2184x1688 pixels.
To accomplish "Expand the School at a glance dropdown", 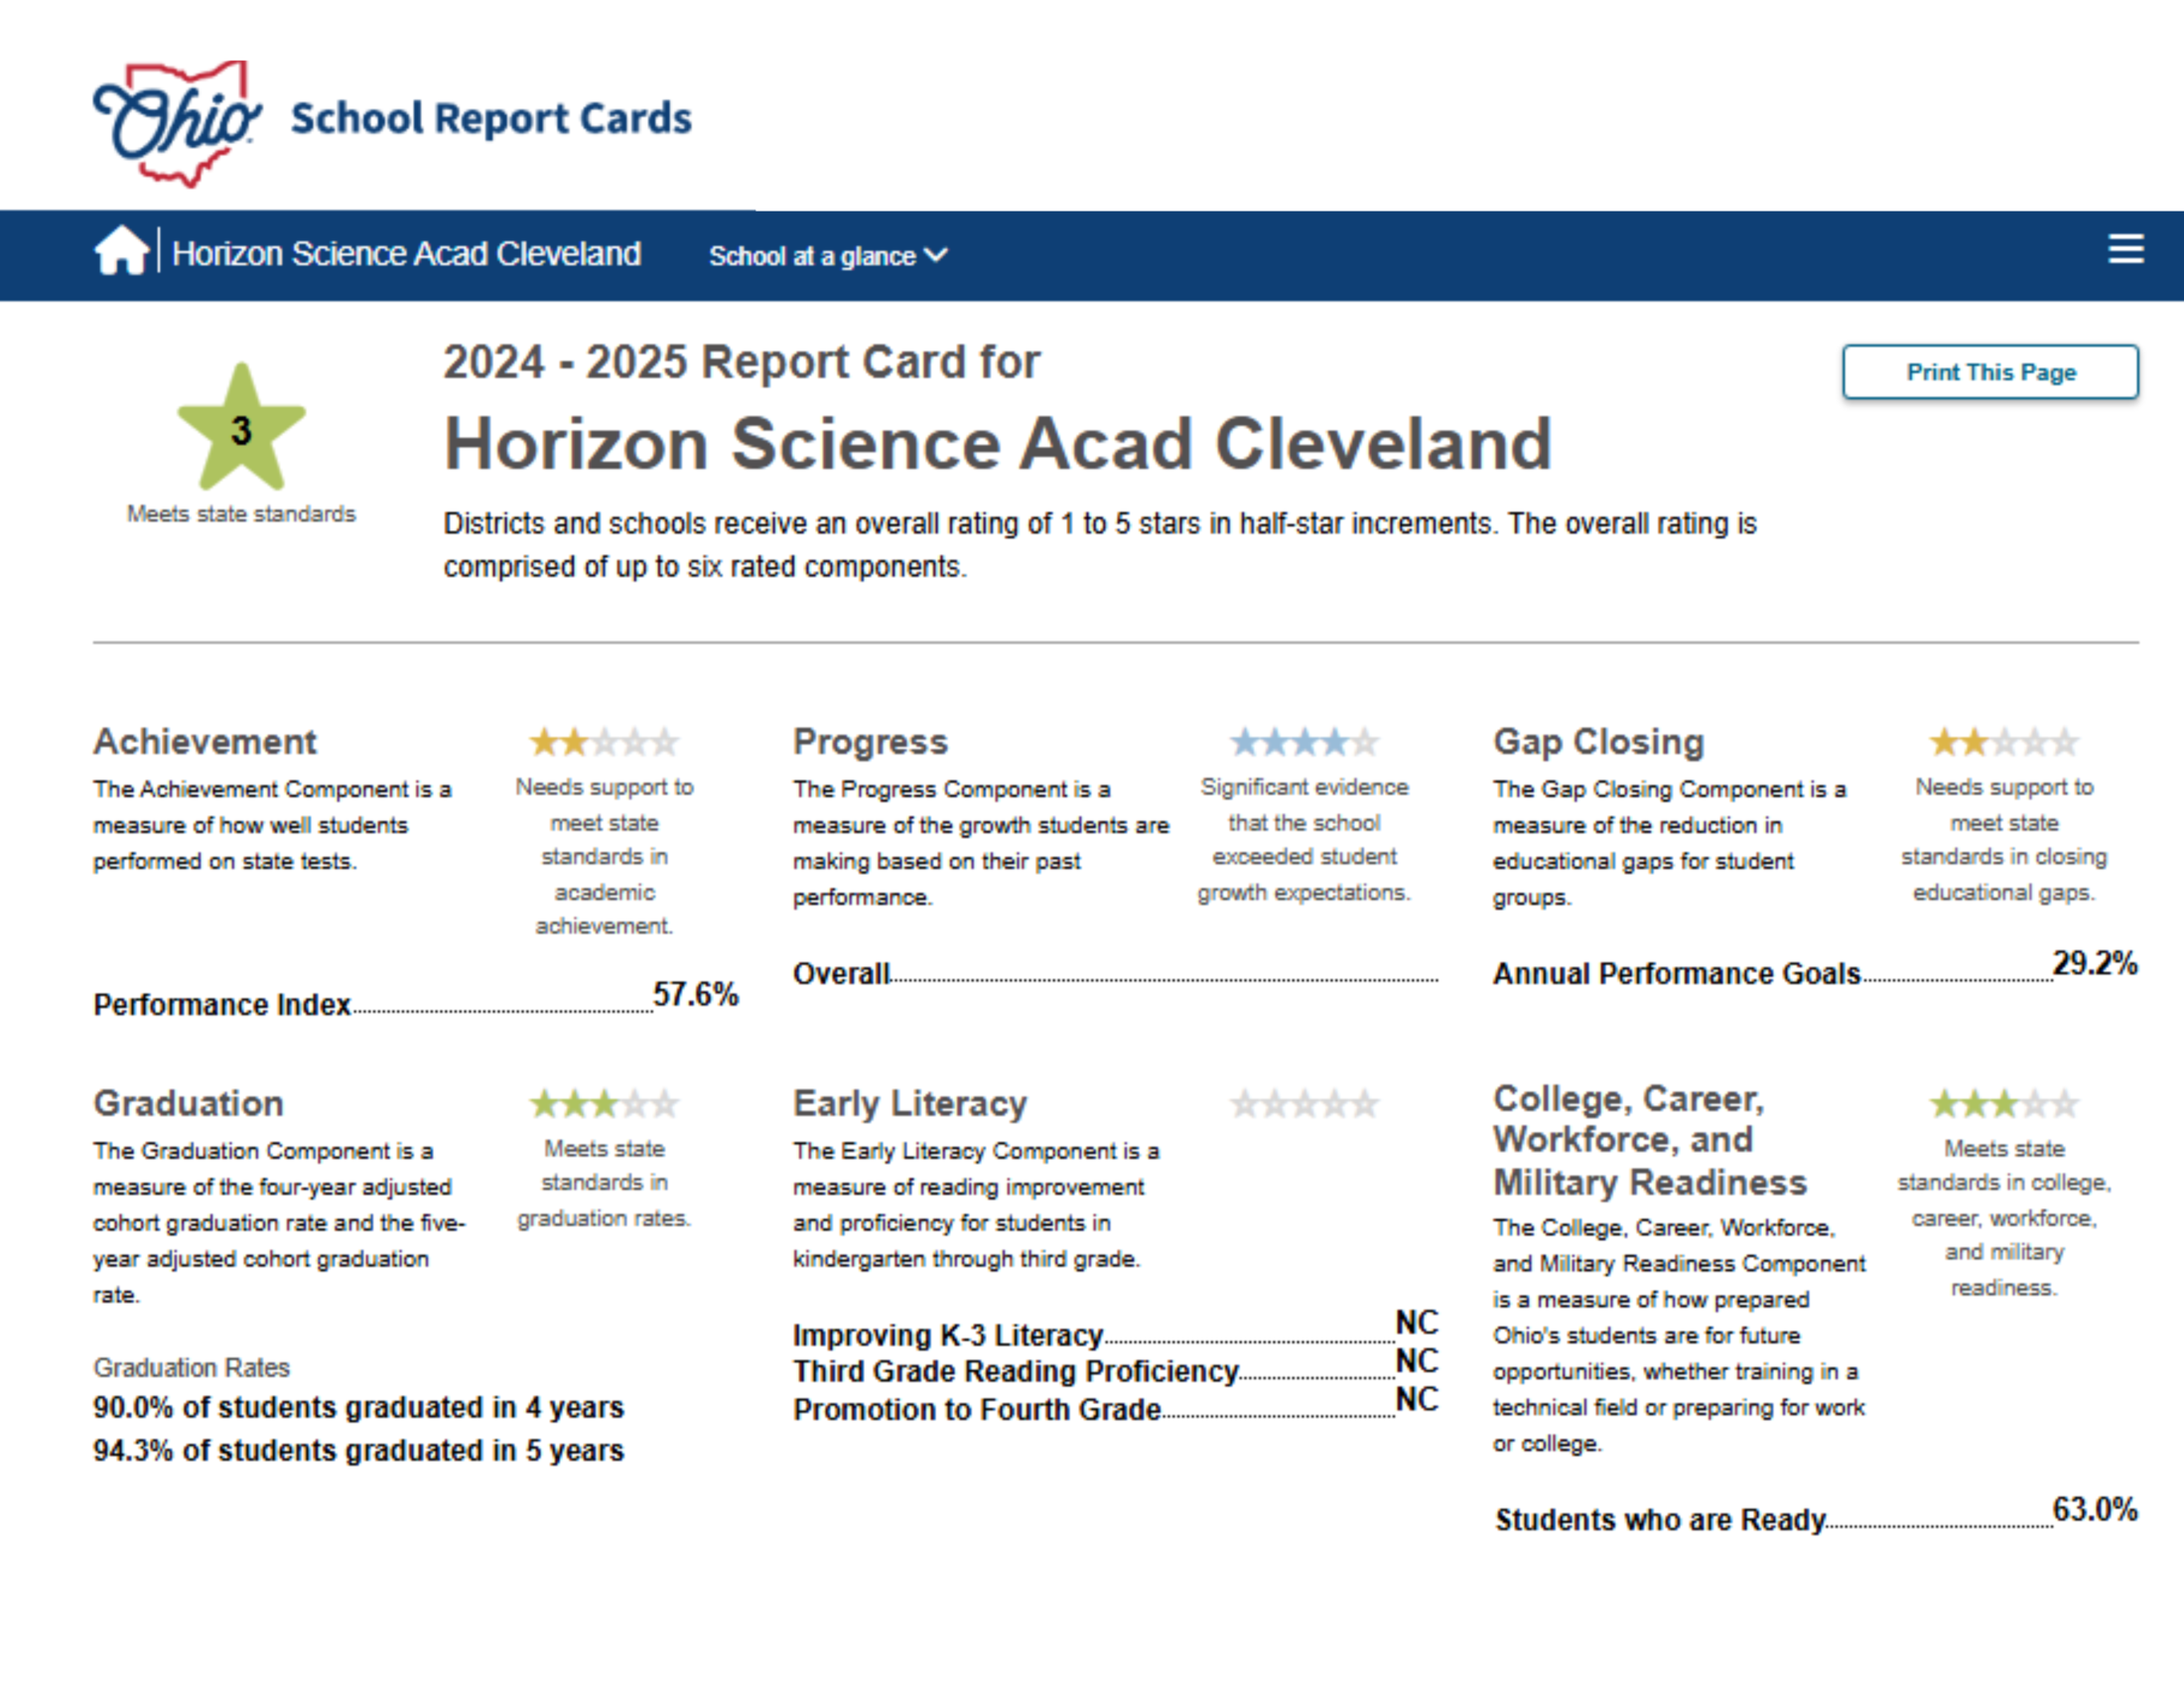I will (828, 256).
